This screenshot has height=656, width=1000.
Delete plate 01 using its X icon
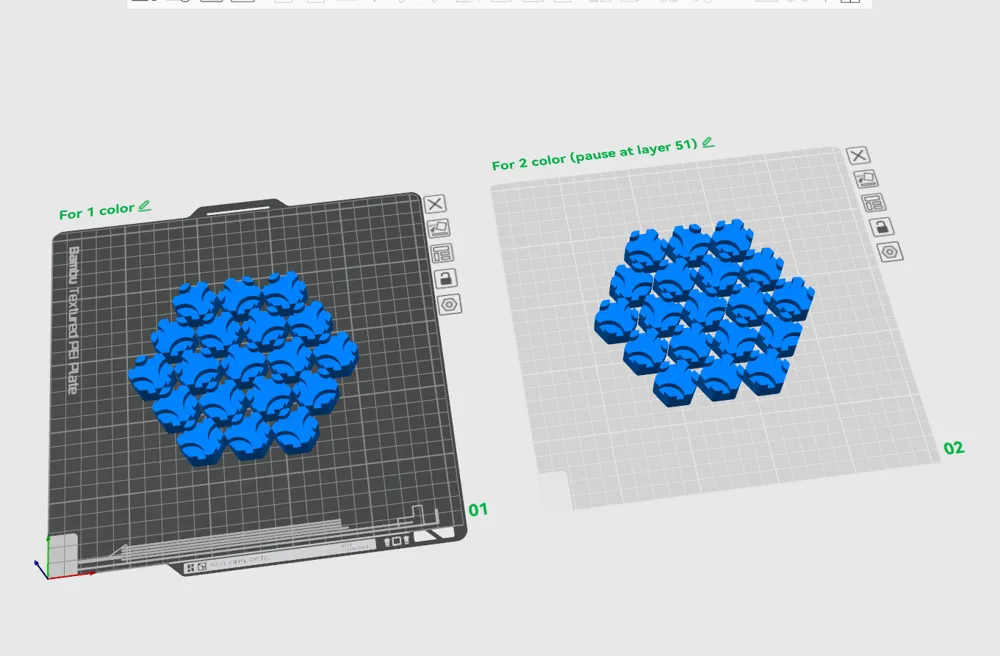pos(435,204)
